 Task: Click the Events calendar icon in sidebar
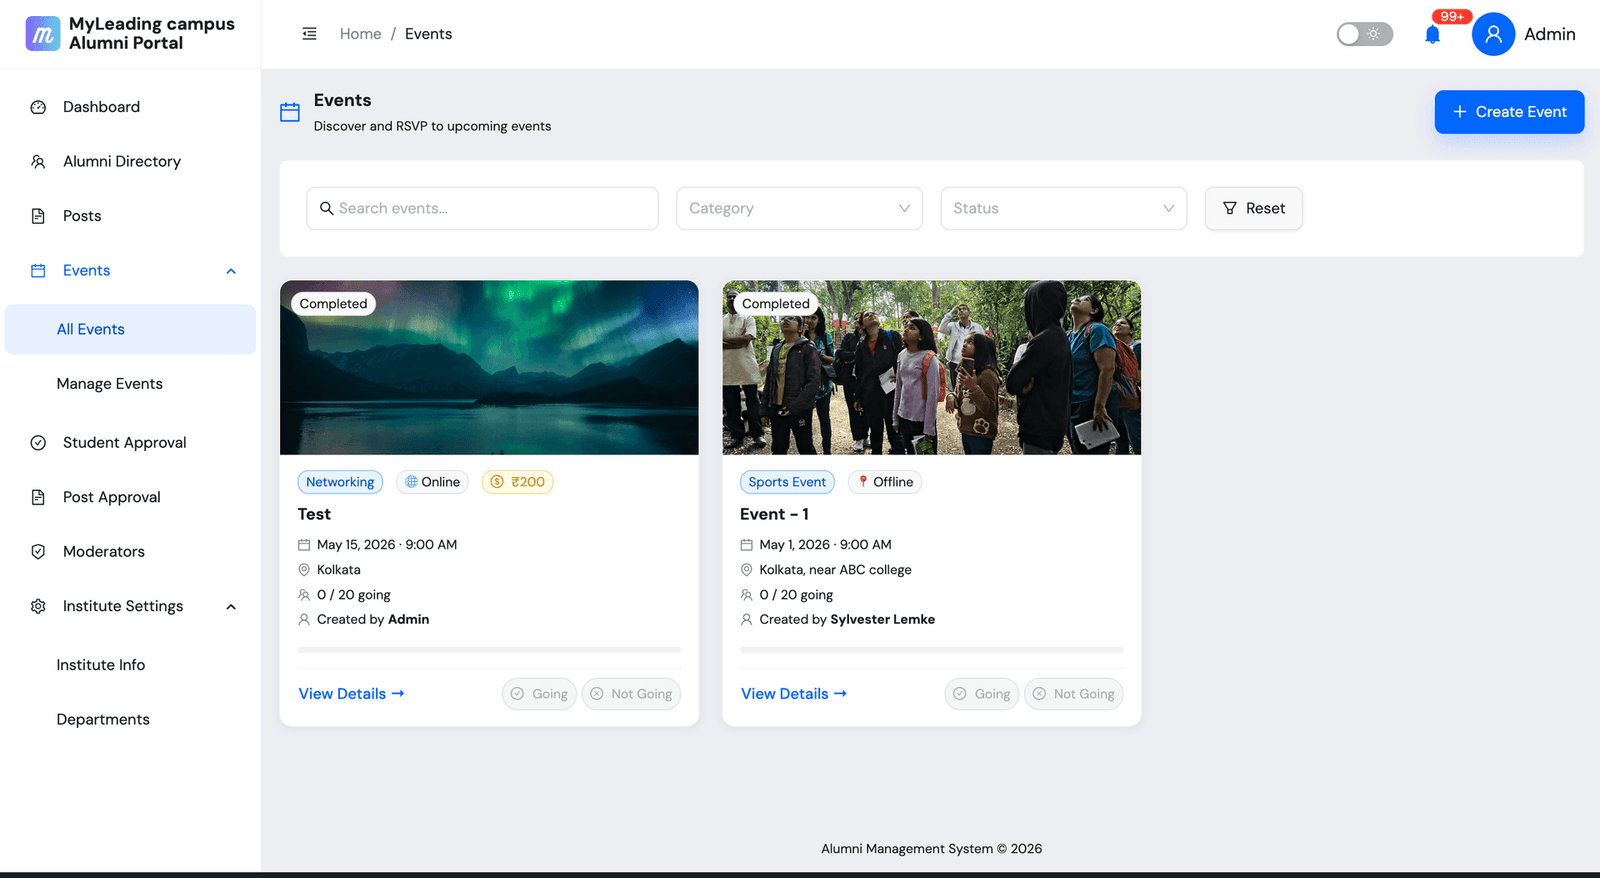coord(38,271)
